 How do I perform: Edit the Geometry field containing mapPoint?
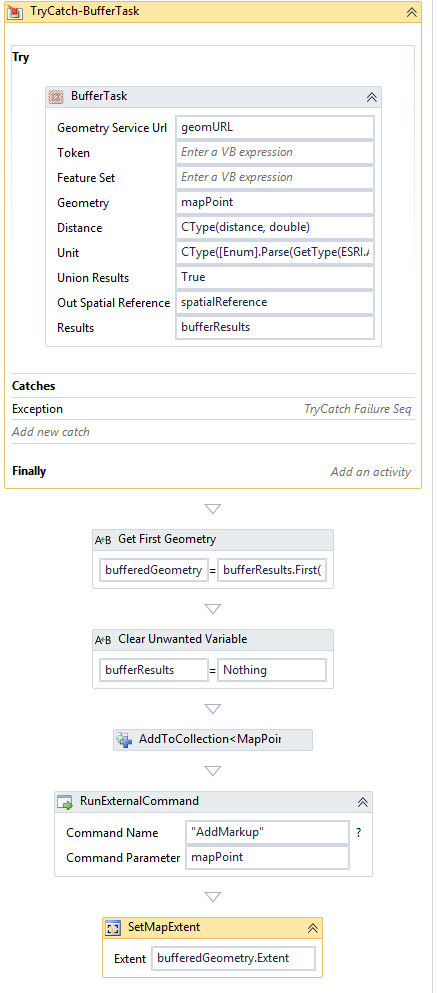[275, 203]
